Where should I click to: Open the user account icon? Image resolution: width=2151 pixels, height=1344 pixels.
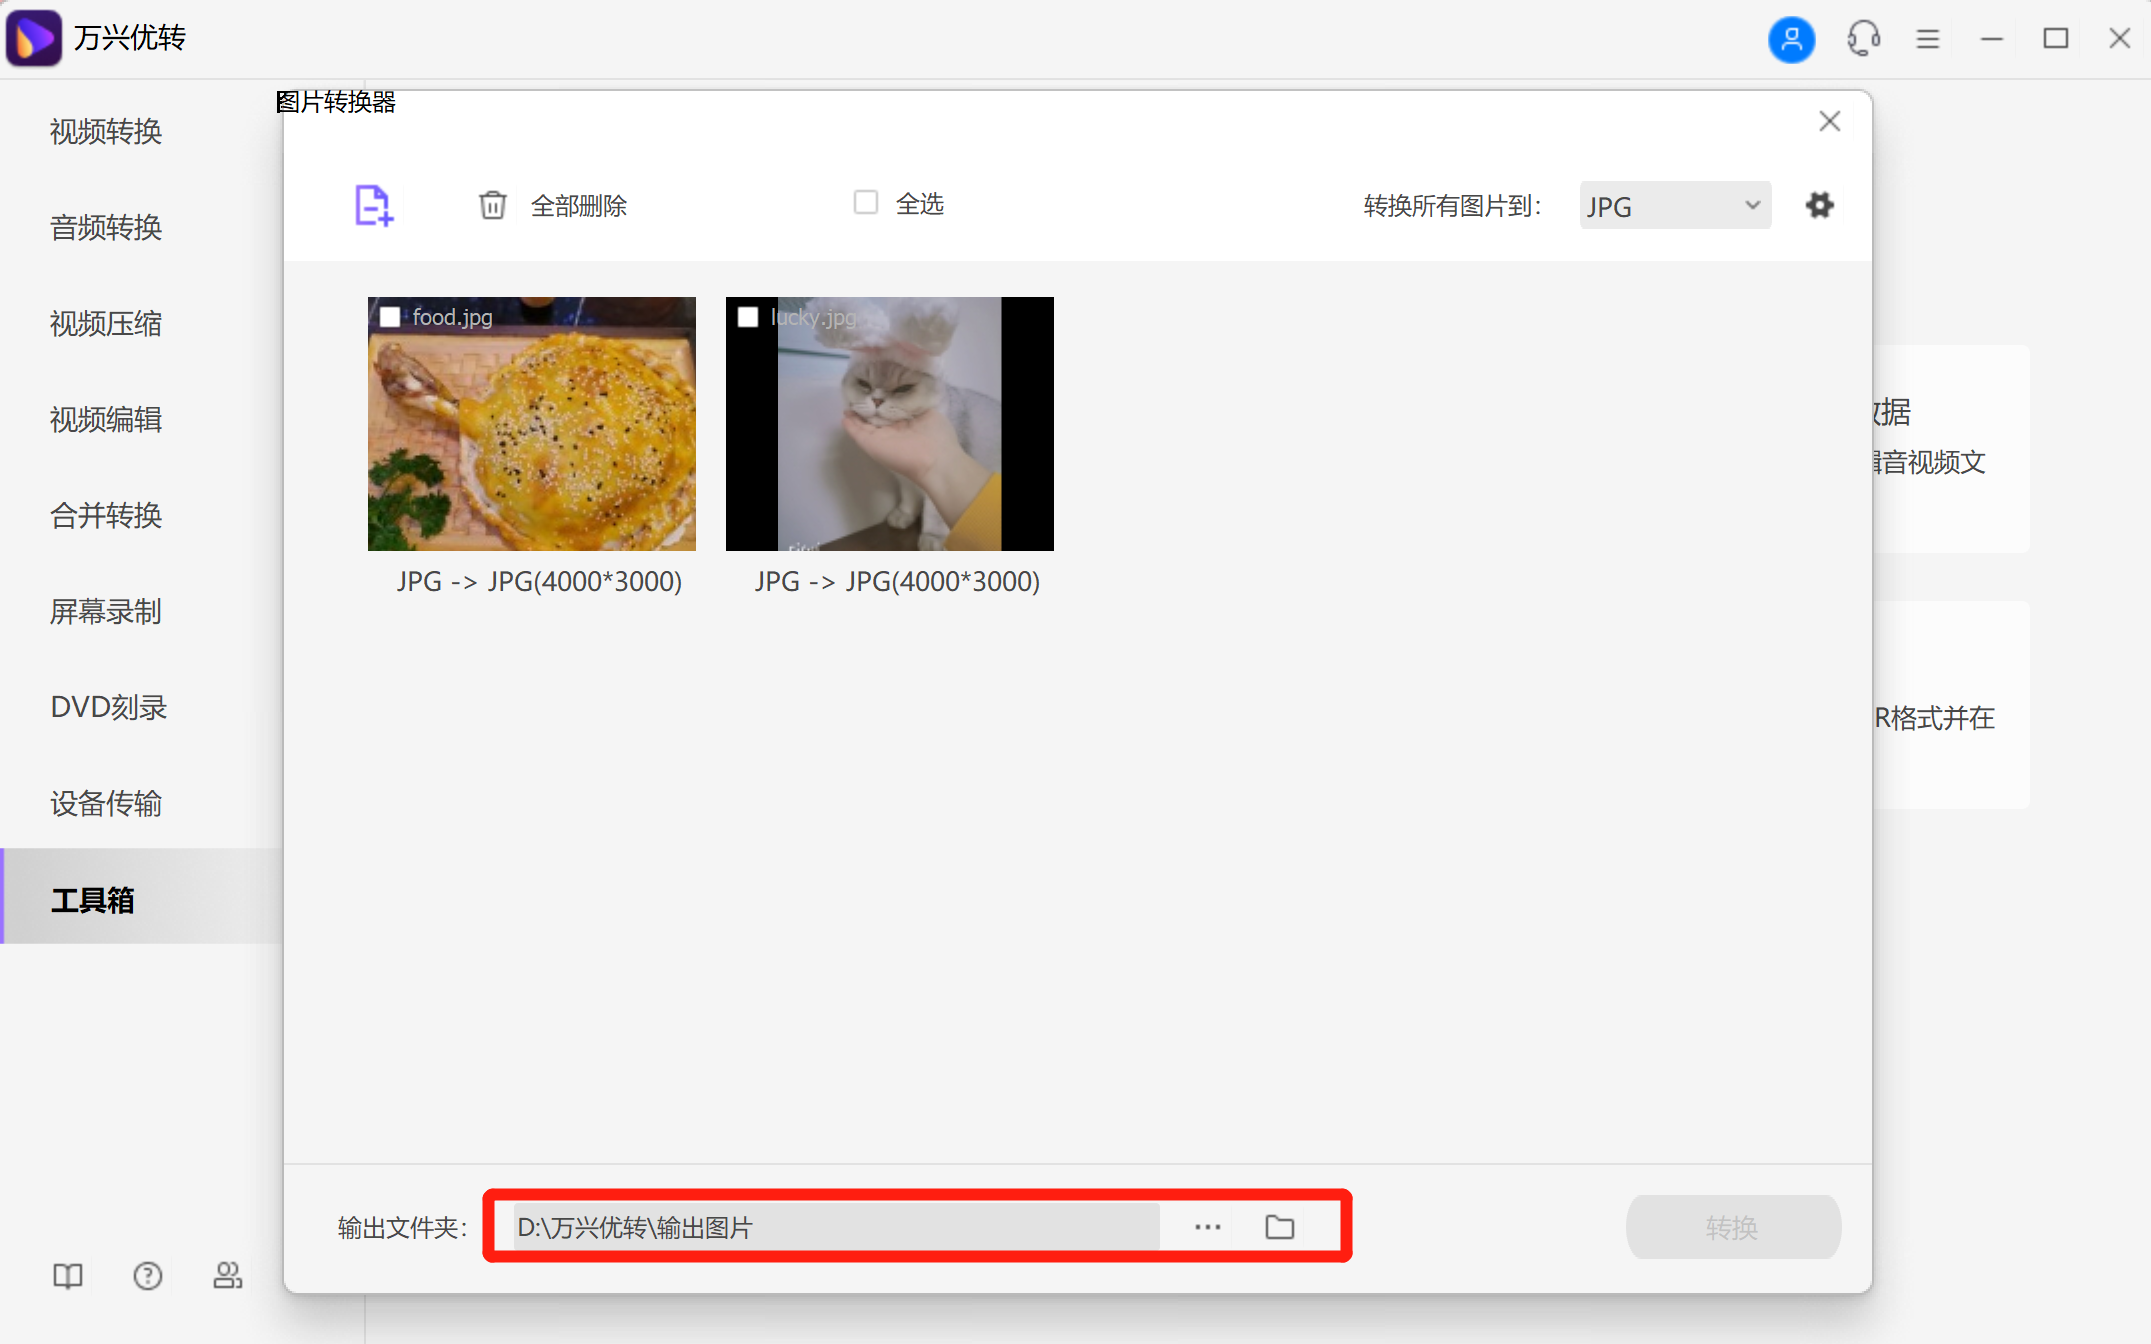[1792, 39]
